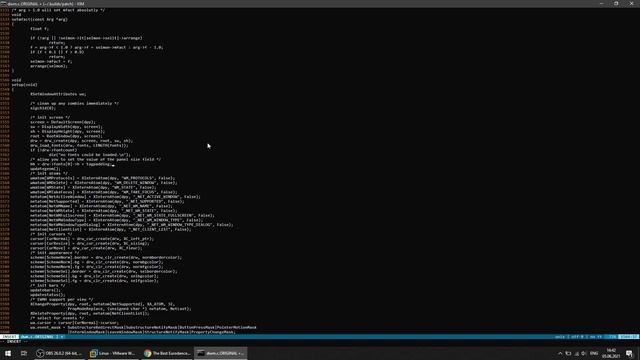Click the netatom[NetClientList] assignment line
640x360 pixels.
click(x=110, y=229)
